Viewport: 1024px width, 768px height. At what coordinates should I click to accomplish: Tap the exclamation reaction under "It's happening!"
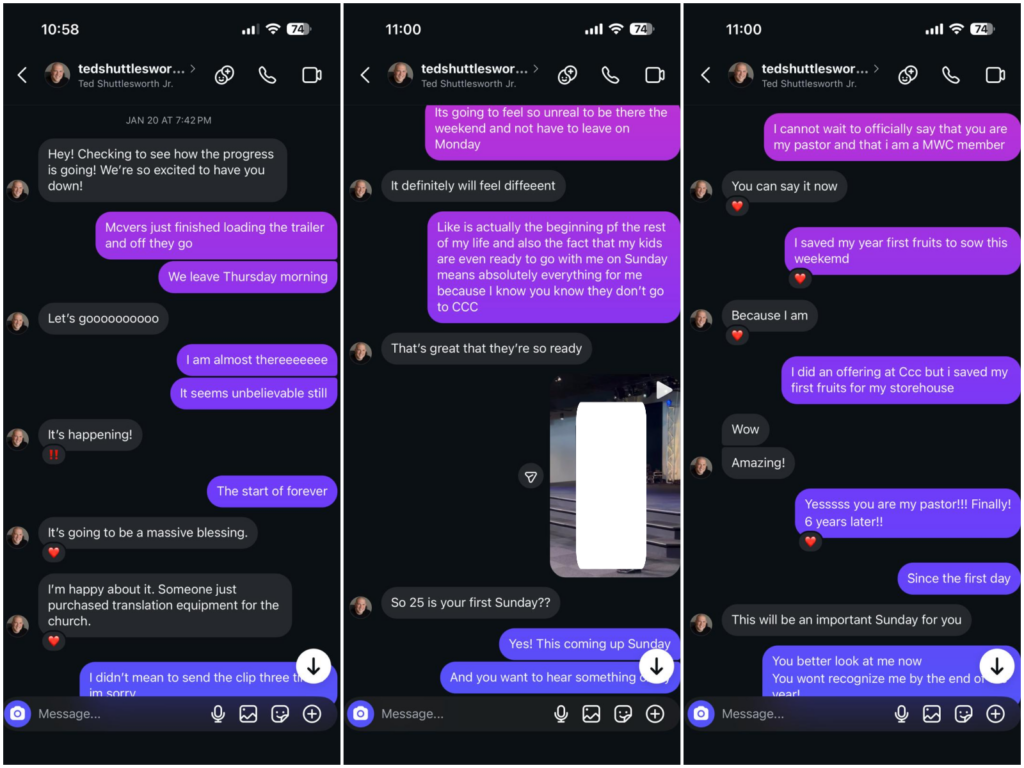(54, 455)
